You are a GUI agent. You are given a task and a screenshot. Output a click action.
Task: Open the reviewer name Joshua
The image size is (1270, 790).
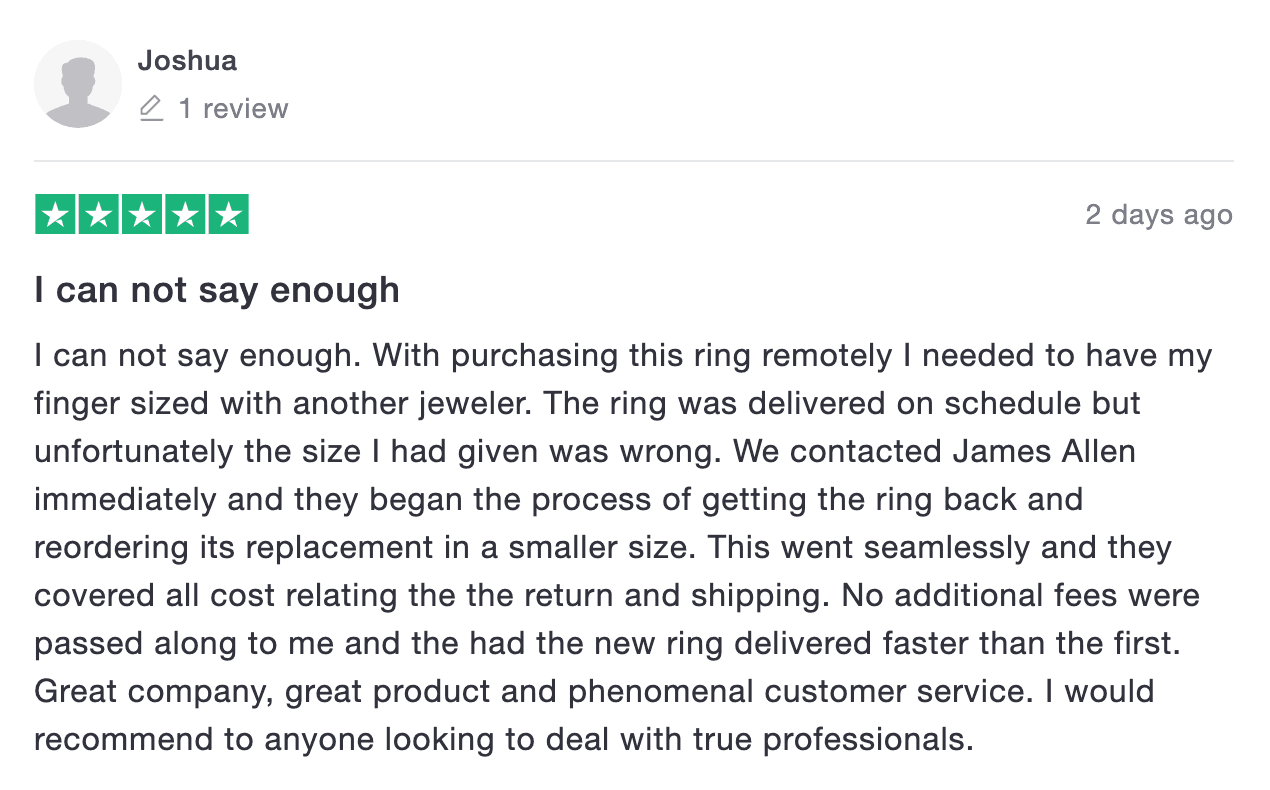(187, 61)
